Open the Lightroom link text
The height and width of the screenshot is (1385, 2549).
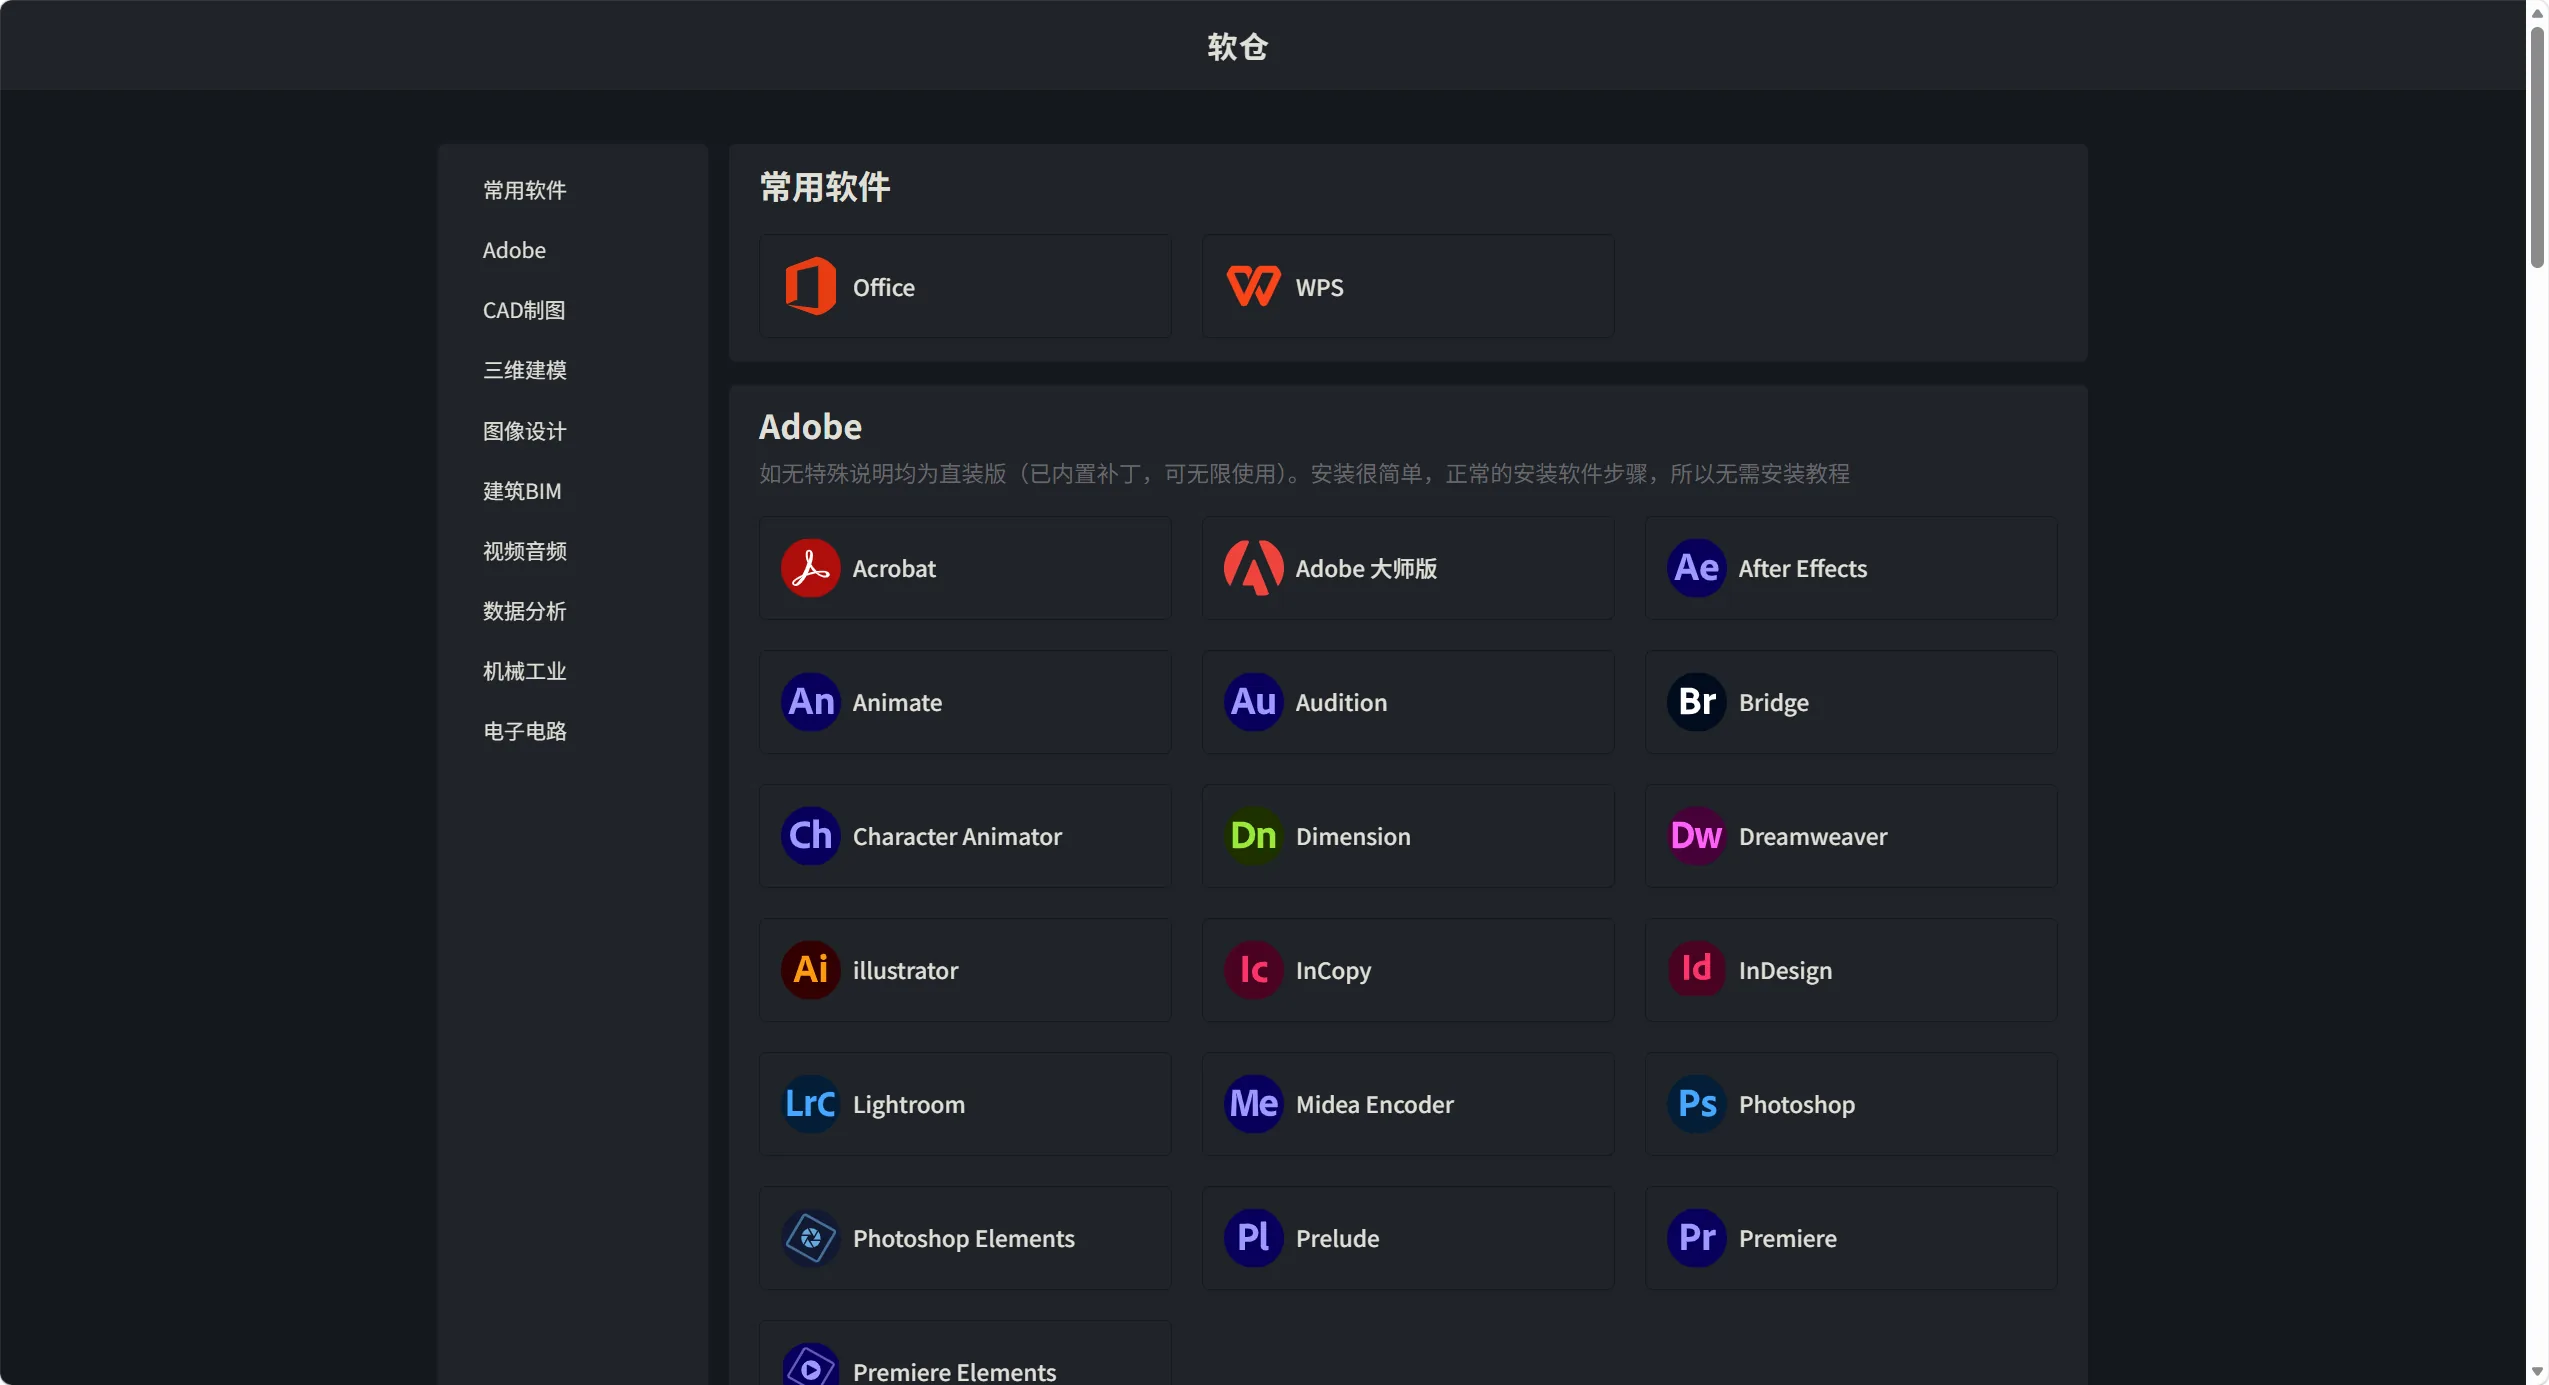(x=908, y=1104)
